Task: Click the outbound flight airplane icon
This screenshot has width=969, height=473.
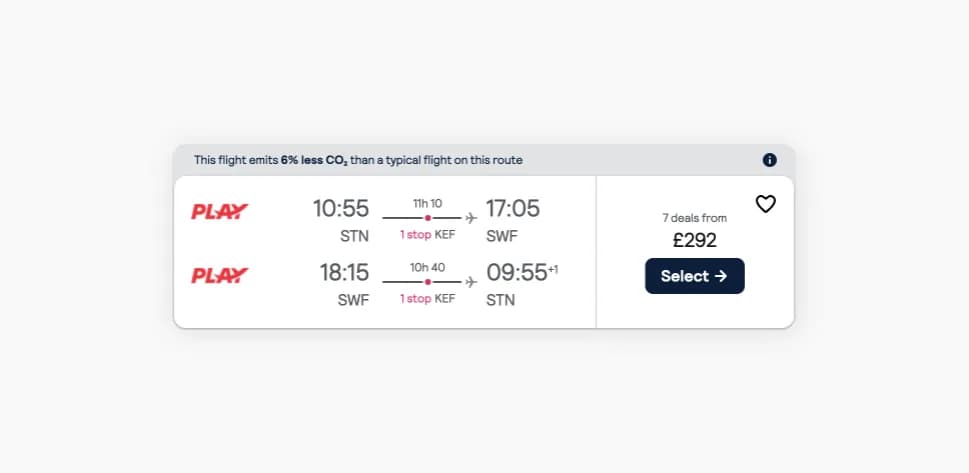Action: pos(471,217)
